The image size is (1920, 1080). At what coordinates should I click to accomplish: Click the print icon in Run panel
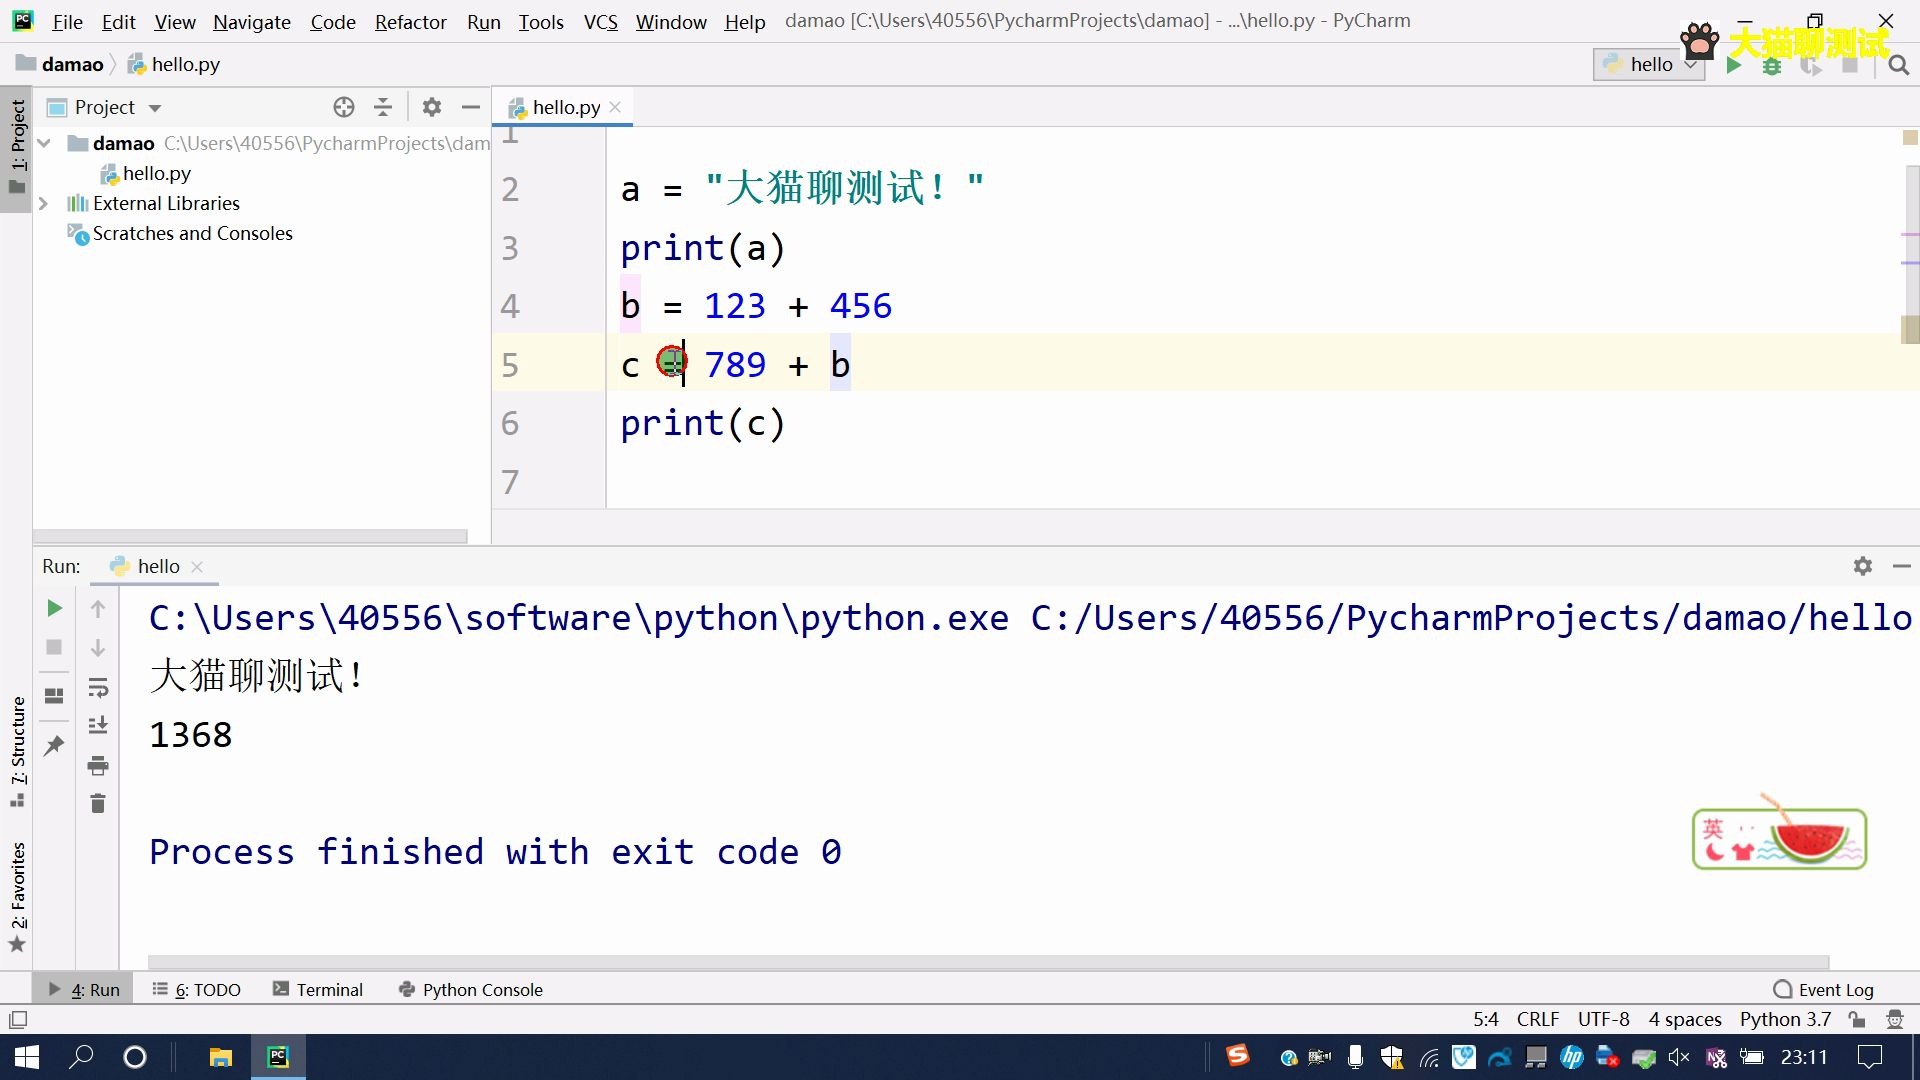point(98,766)
